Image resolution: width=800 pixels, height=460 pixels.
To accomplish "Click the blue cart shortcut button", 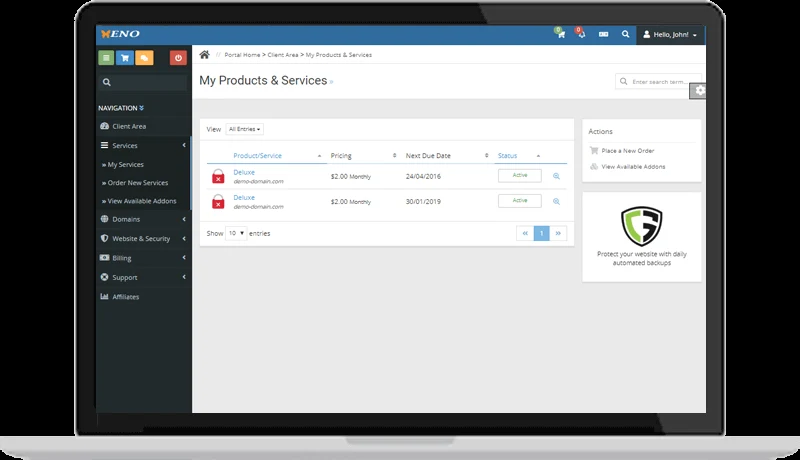I will coord(124,58).
